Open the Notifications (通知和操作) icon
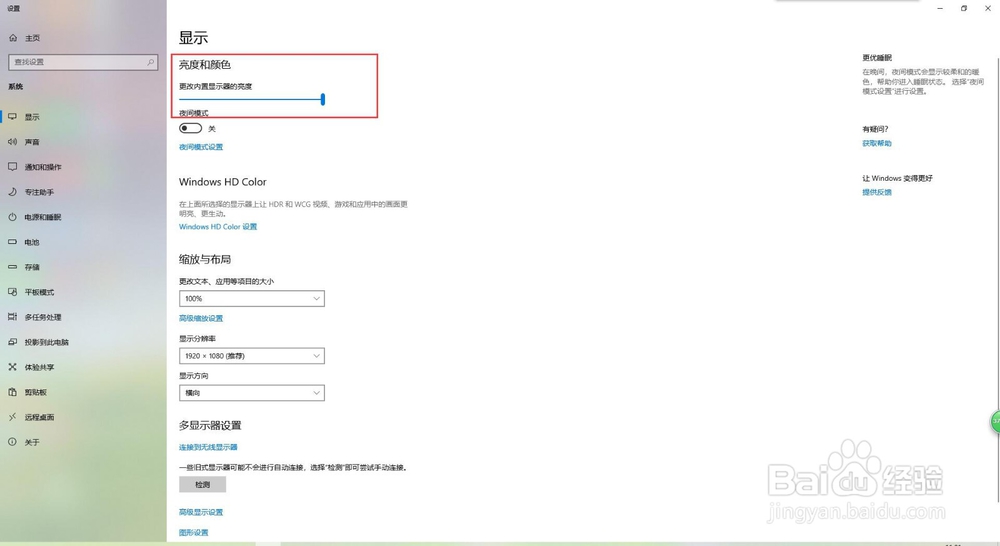 pyautogui.click(x=13, y=166)
